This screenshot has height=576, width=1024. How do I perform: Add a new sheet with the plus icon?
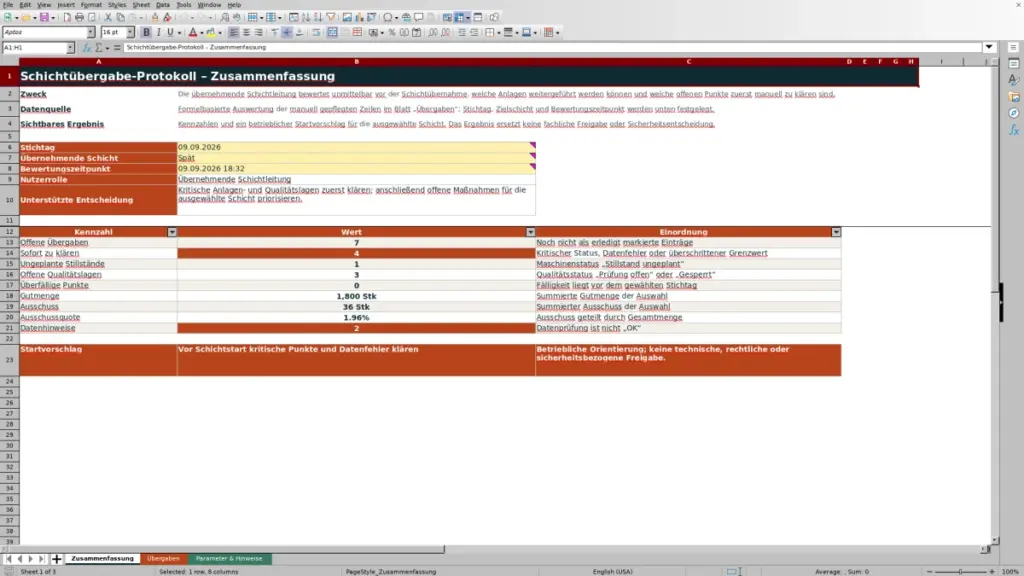pos(56,559)
